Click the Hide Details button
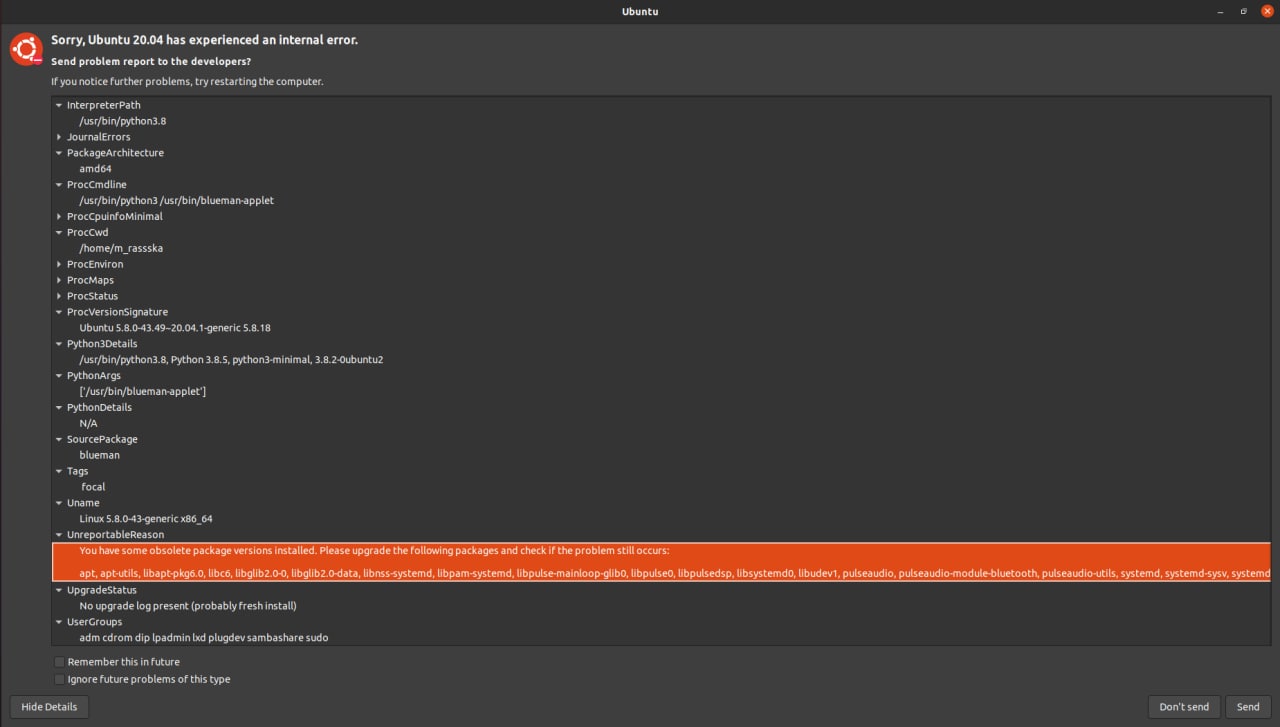This screenshot has width=1280, height=727. tap(49, 706)
